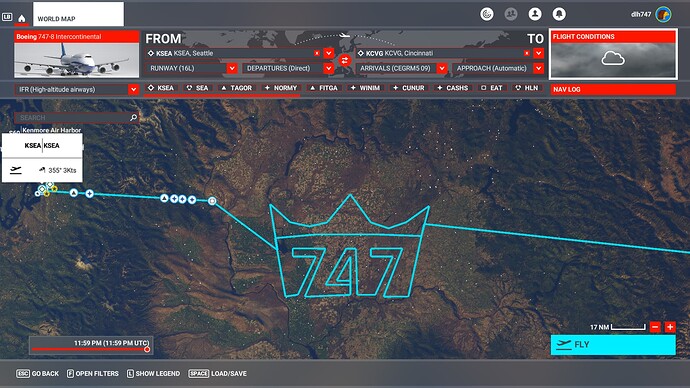Open the NAV LOG

(613, 89)
